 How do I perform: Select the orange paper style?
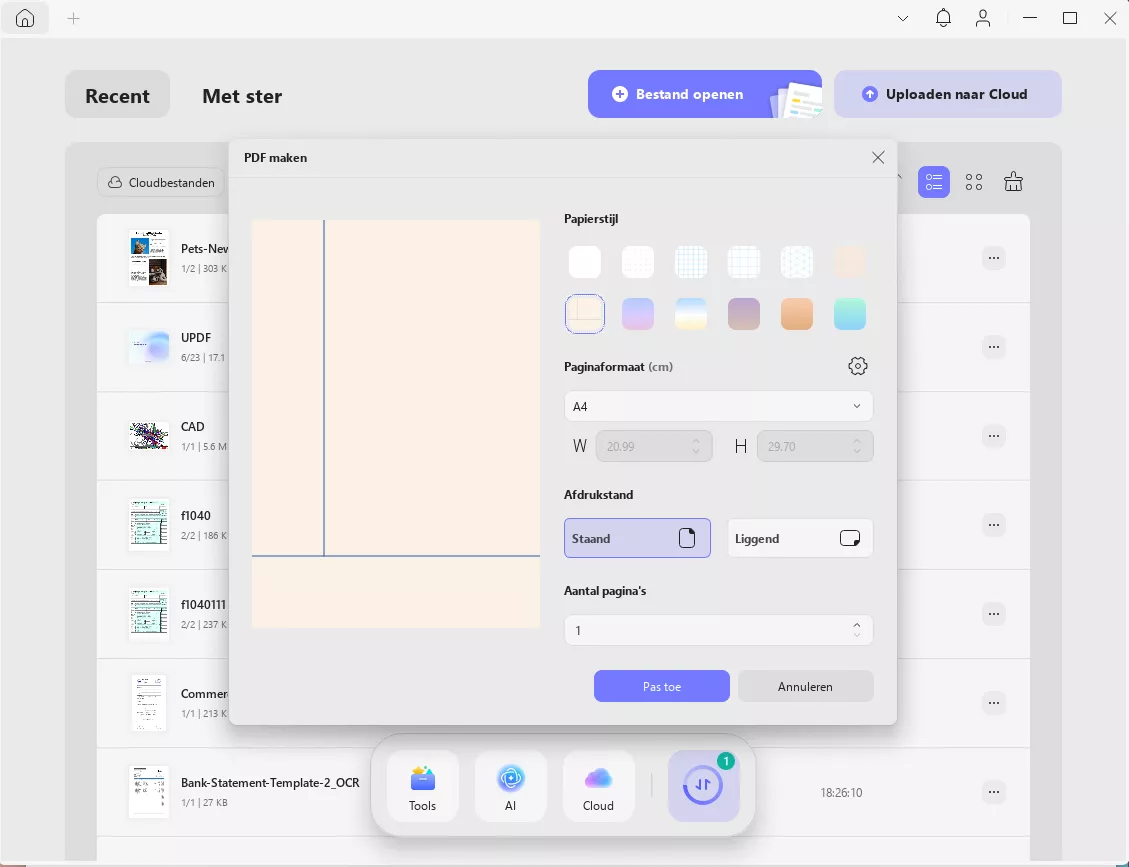797,314
